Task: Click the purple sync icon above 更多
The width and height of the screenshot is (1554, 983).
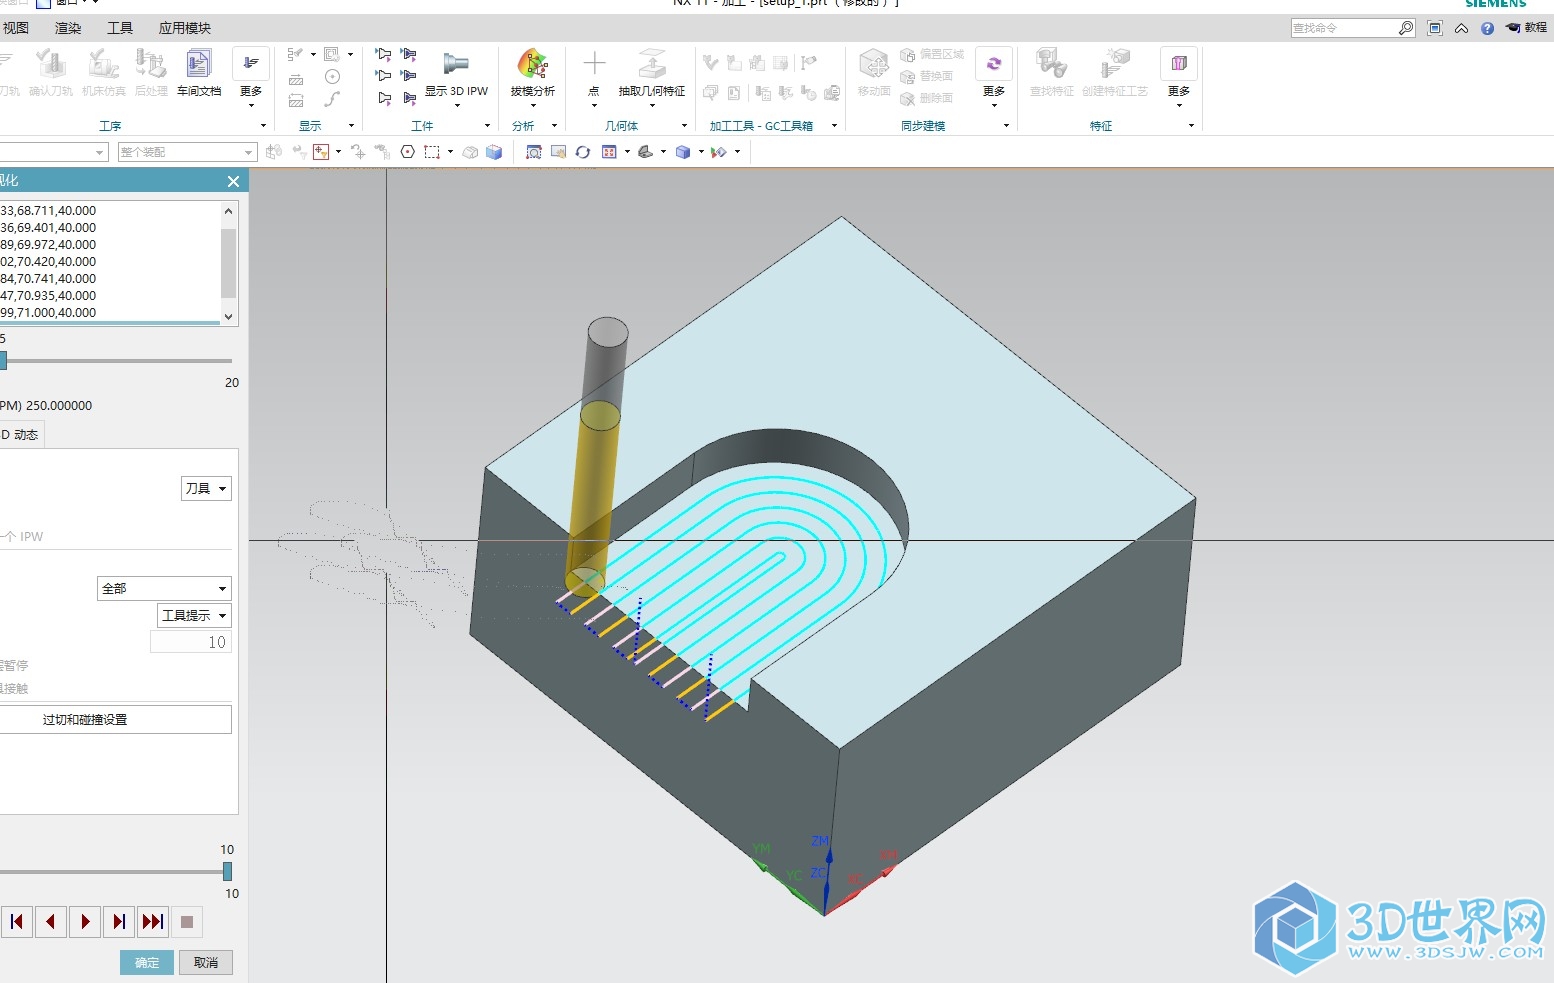Action: 994,64
